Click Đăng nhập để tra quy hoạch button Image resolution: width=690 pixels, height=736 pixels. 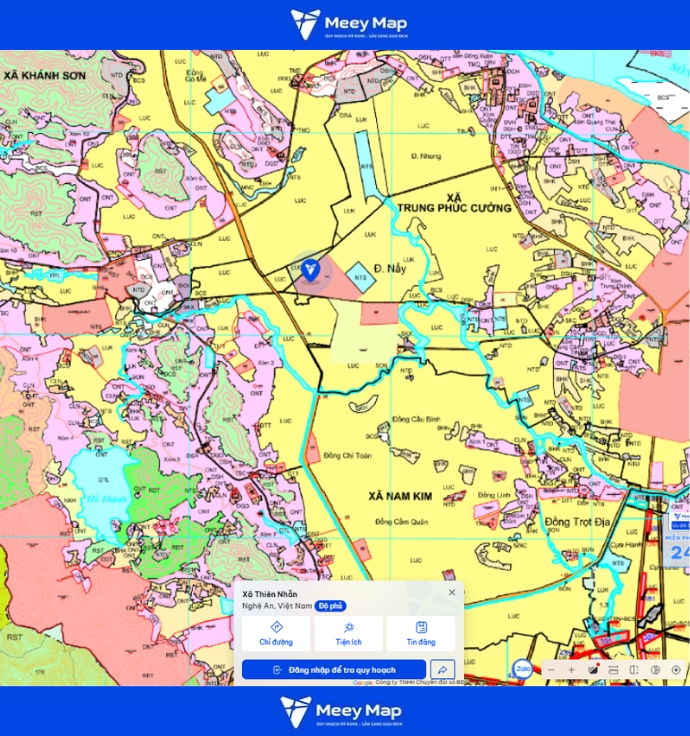pyautogui.click(x=334, y=669)
